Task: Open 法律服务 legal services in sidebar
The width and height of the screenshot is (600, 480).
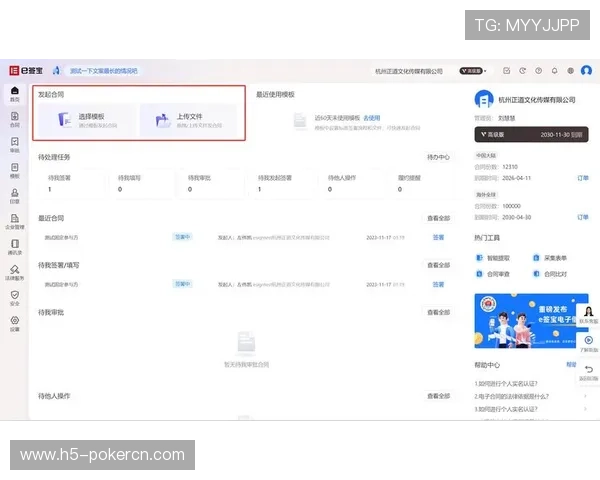Action: point(15,273)
